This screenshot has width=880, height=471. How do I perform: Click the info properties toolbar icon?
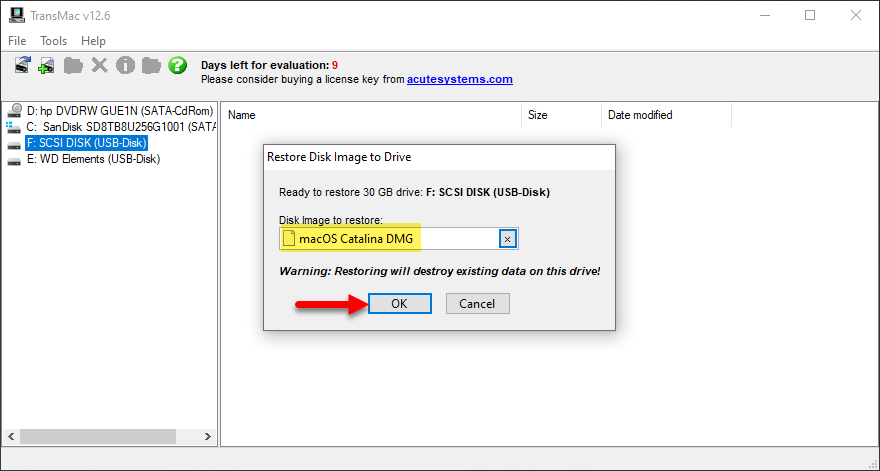(x=125, y=65)
